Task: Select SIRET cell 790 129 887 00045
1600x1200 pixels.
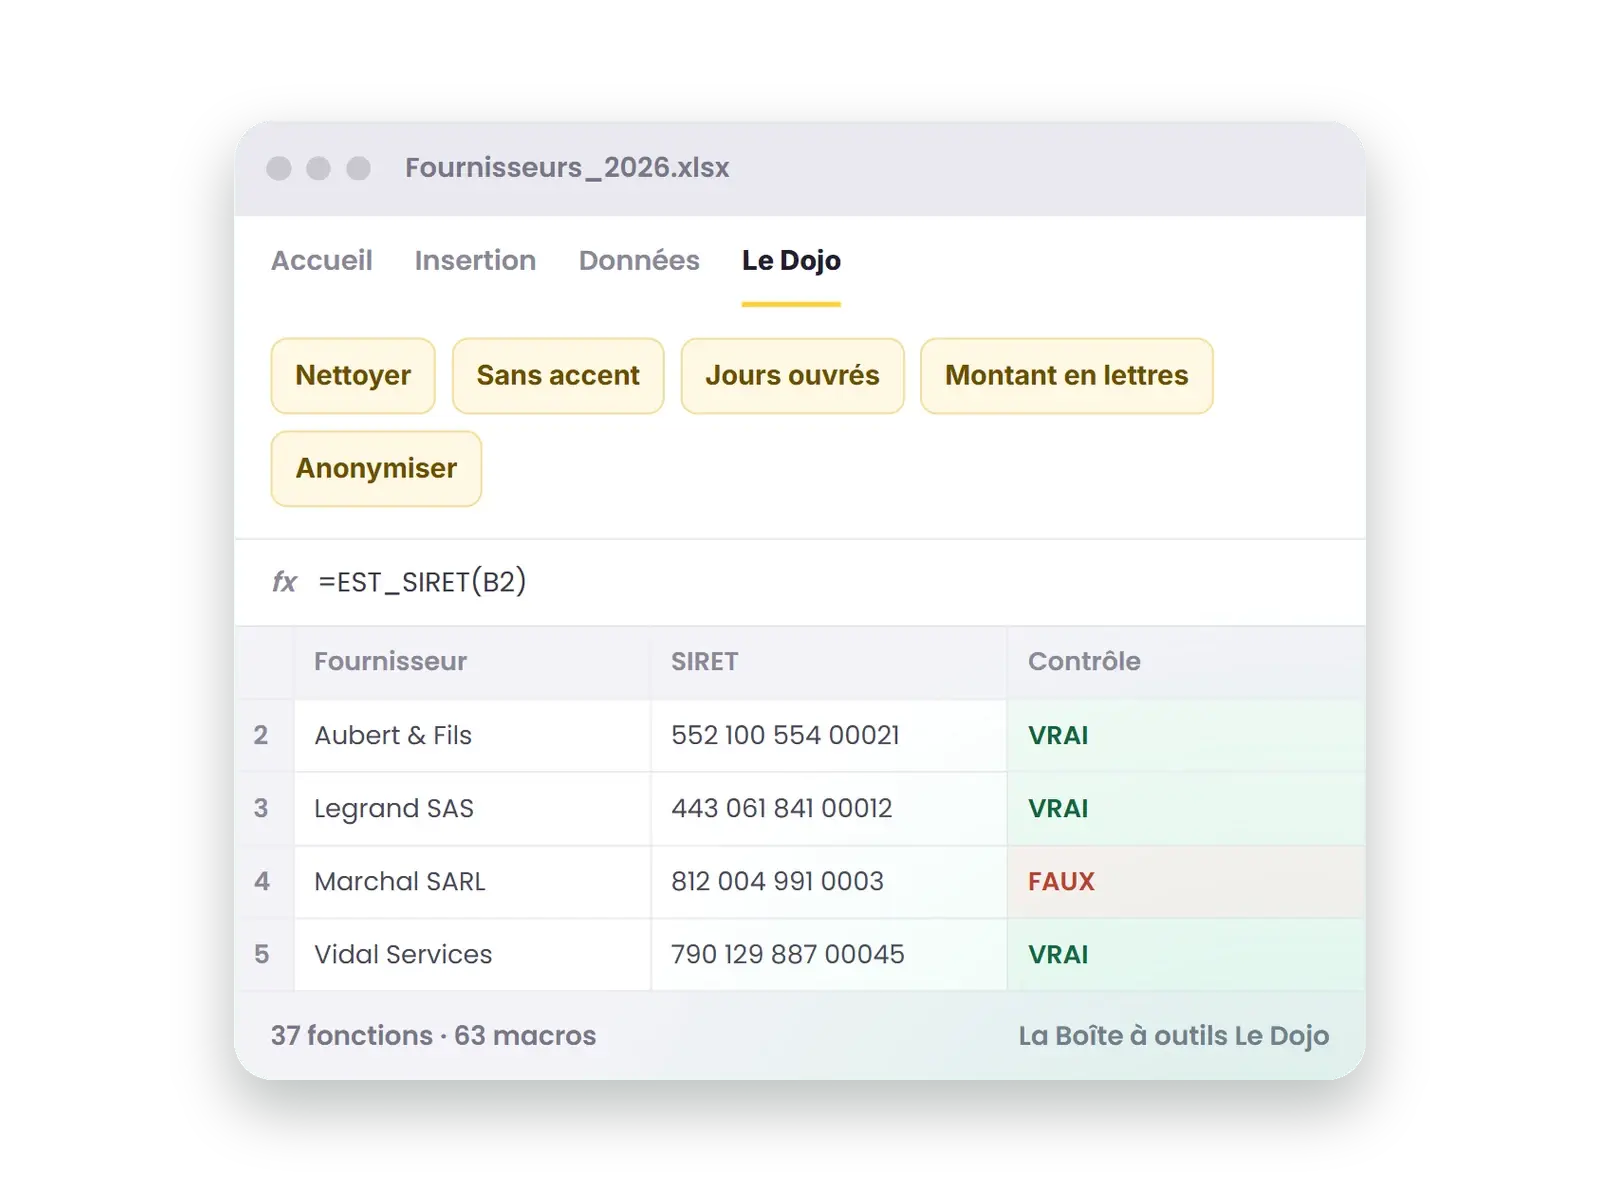Action: point(829,954)
